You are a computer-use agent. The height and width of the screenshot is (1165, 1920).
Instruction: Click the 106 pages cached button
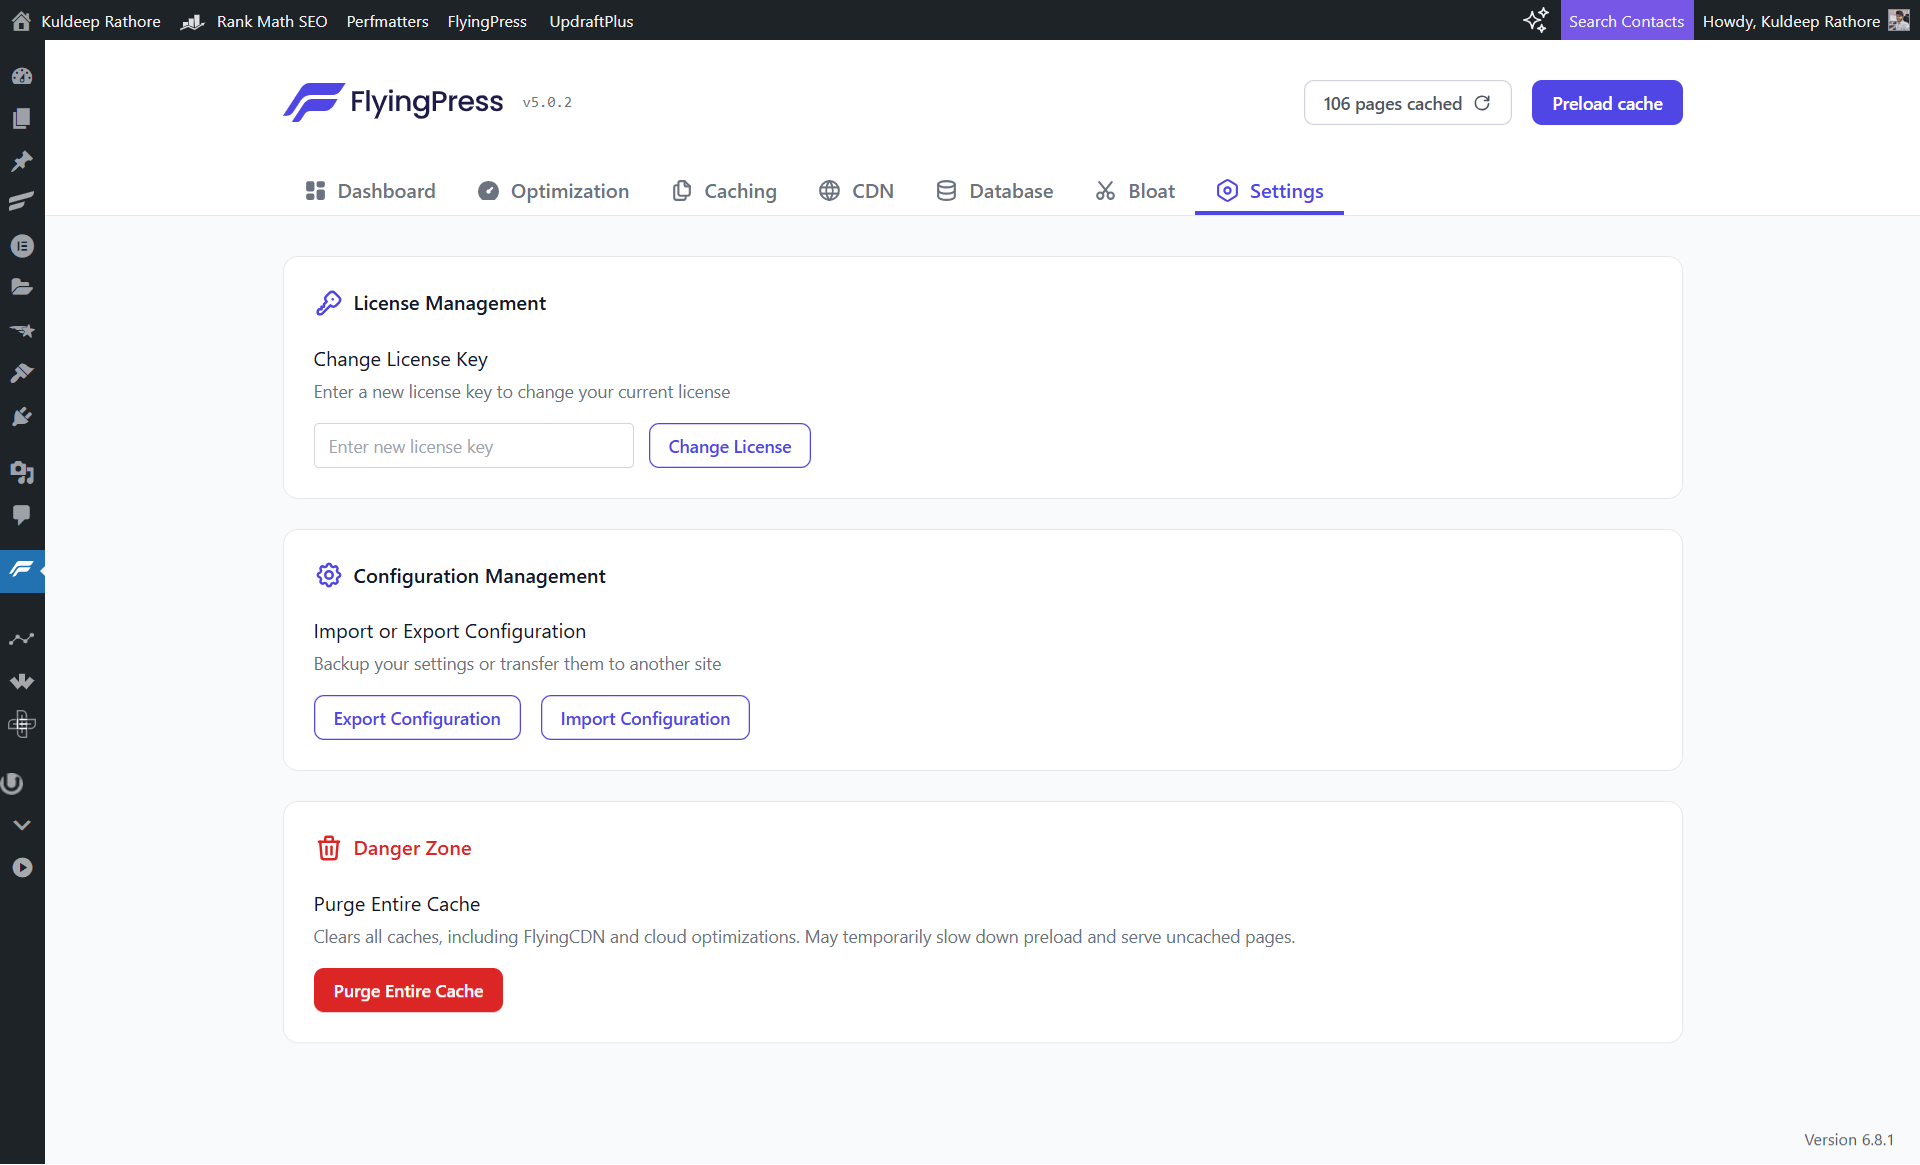tap(1407, 103)
